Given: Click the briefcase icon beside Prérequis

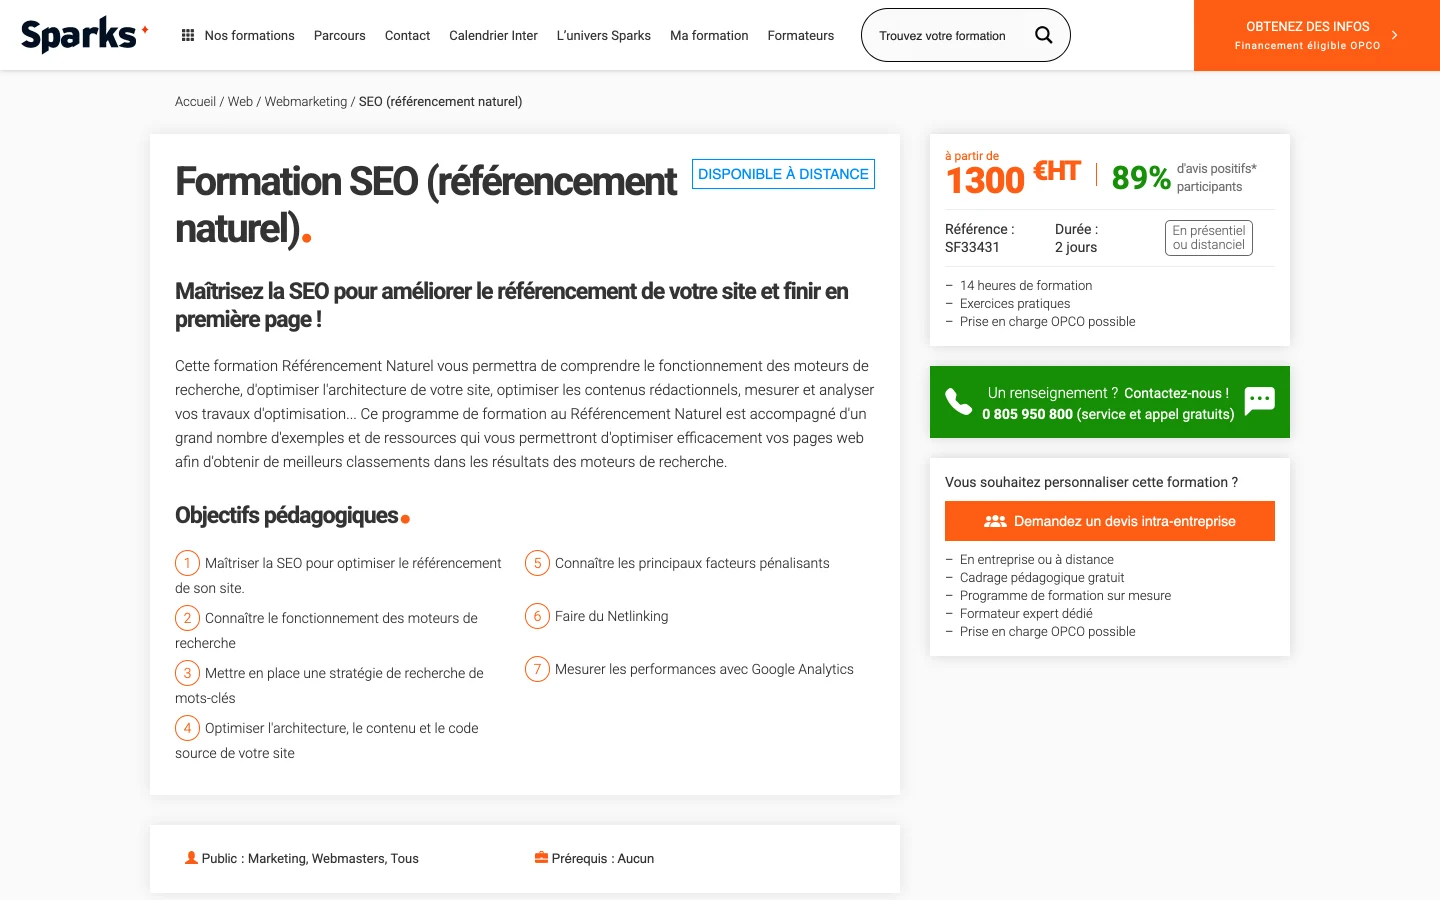Looking at the screenshot, I should [x=541, y=858].
